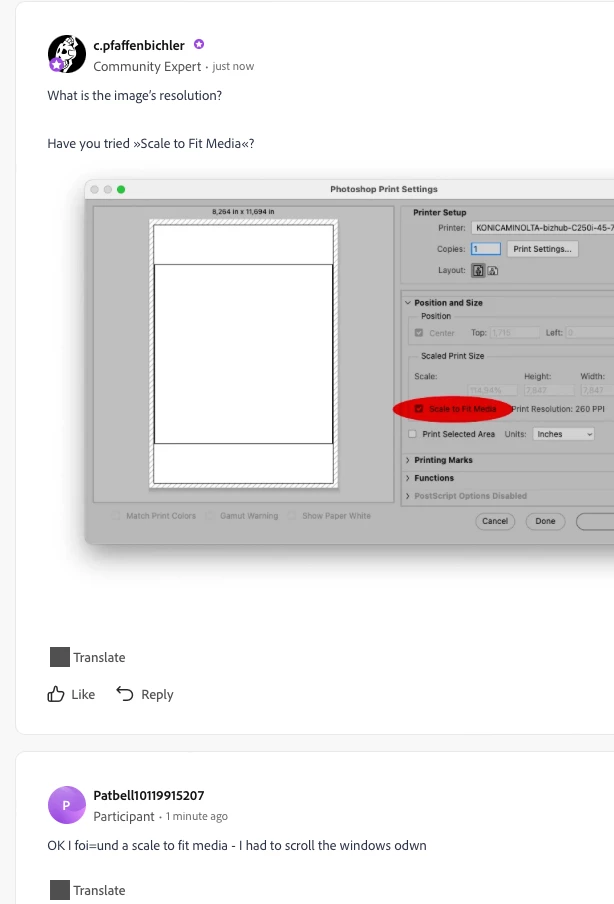This screenshot has width=614, height=904.
Task: Click the green zoom button of Print Settings
Action: (x=121, y=189)
